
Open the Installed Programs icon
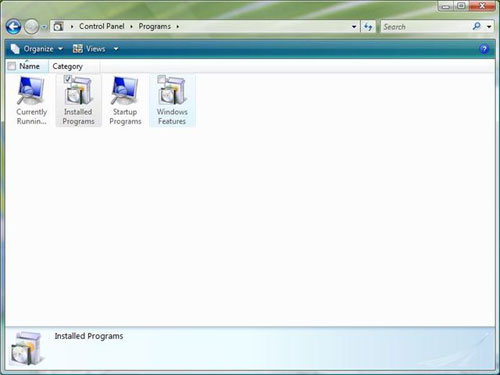78,100
